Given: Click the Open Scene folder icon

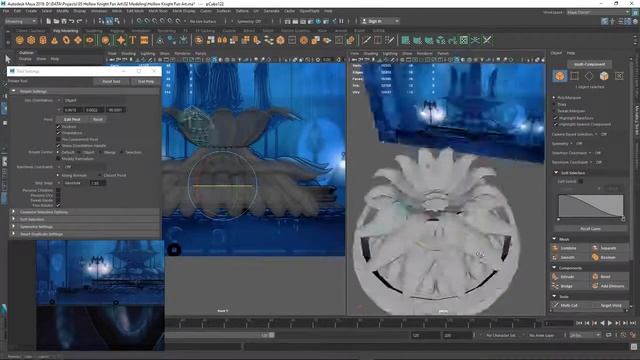Looking at the screenshot, I should click(x=56, y=21).
